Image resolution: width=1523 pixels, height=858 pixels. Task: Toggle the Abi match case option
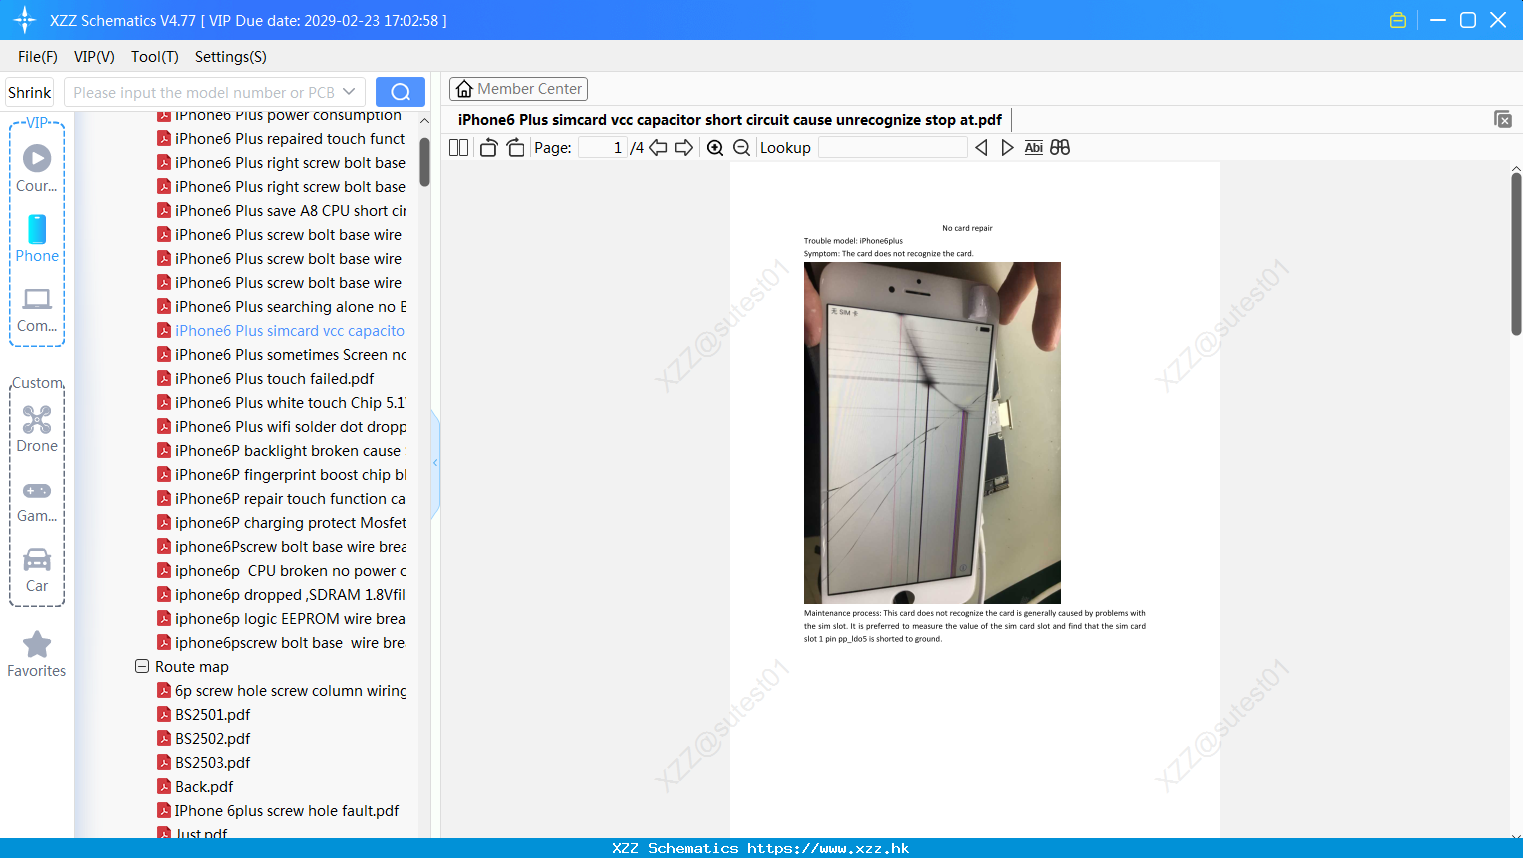point(1034,147)
